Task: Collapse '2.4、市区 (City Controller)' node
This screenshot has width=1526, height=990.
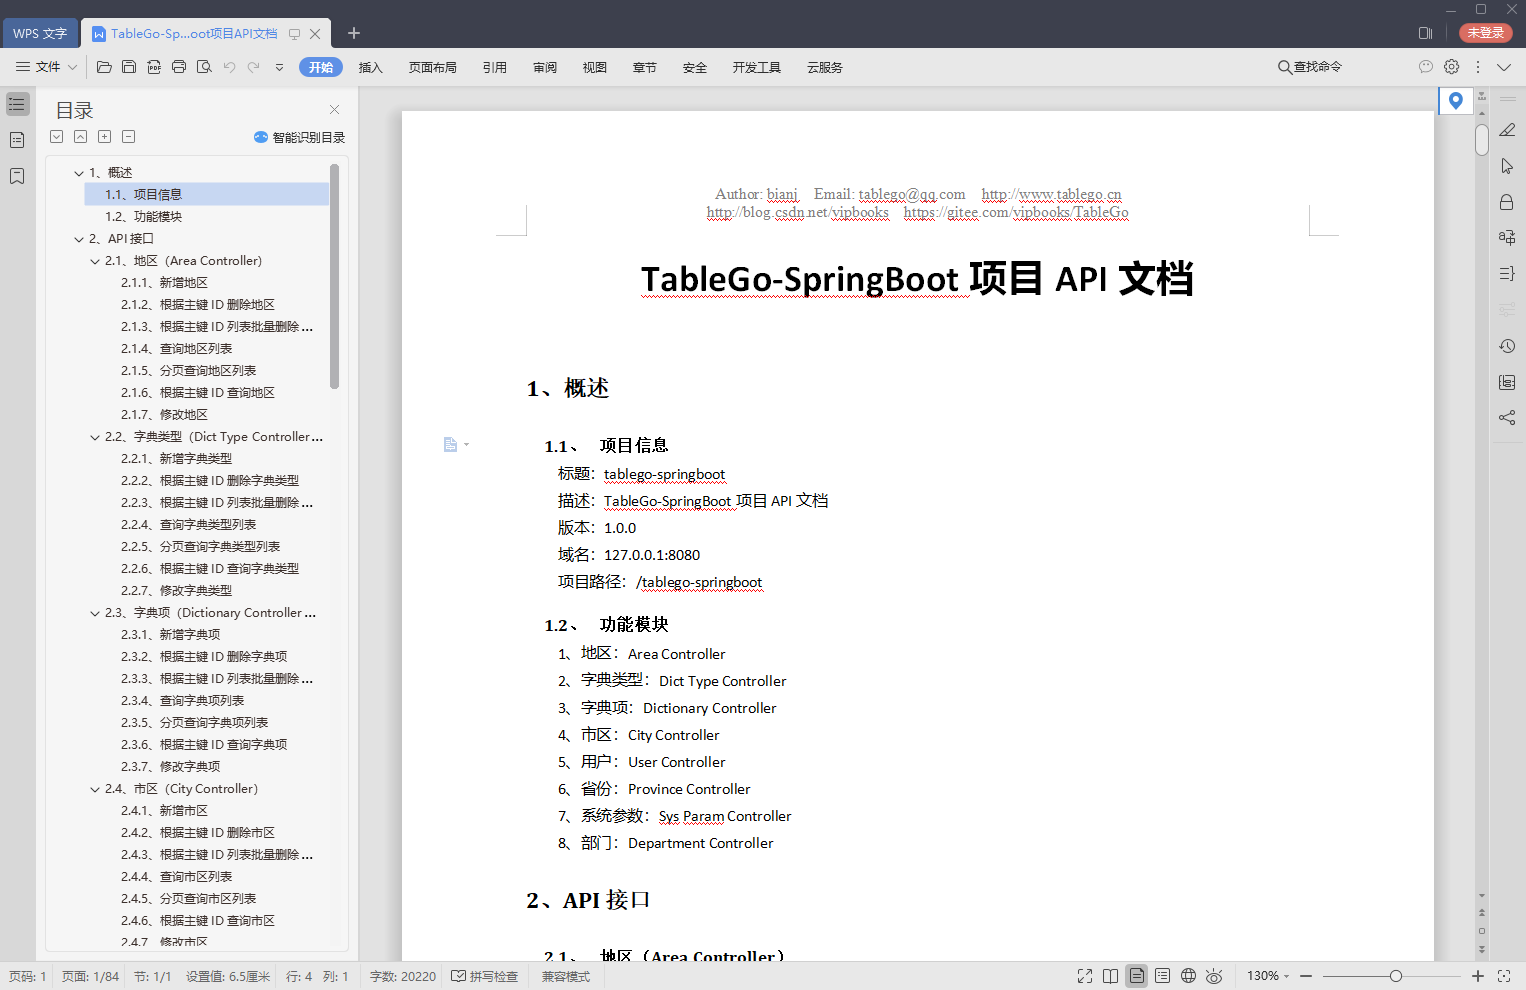Action: 95,789
